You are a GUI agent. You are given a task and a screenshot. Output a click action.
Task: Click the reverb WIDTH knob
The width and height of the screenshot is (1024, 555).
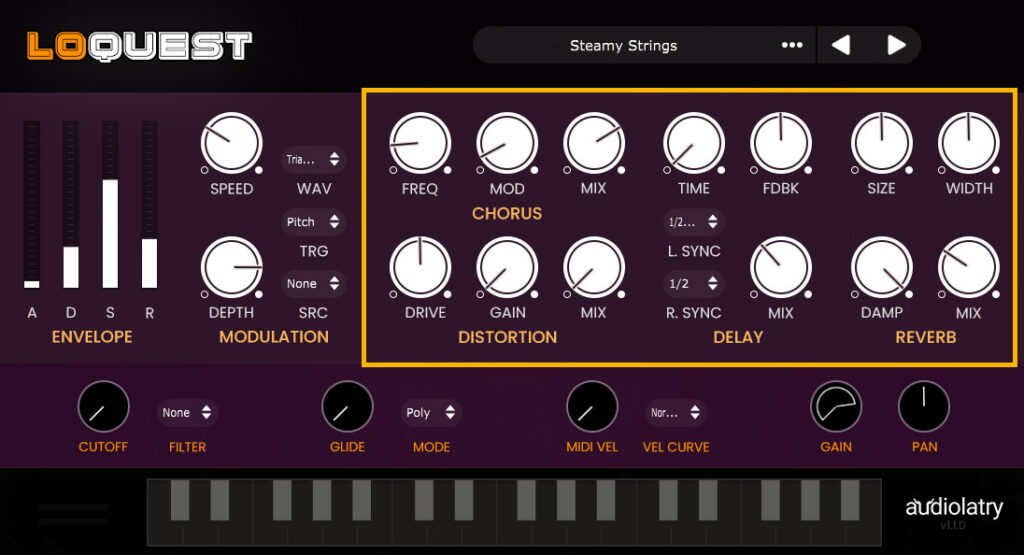click(x=968, y=143)
